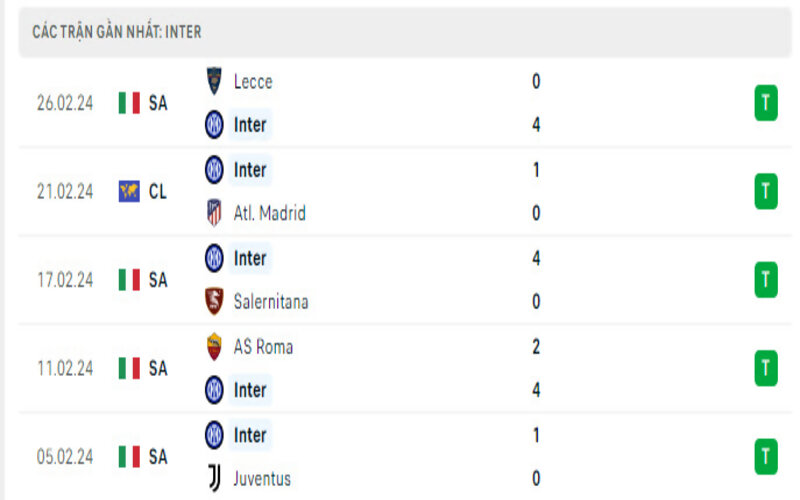Click the 'Các trận gần nhất: Inter' header
The width and height of the screenshot is (800, 500).
coord(117,32)
